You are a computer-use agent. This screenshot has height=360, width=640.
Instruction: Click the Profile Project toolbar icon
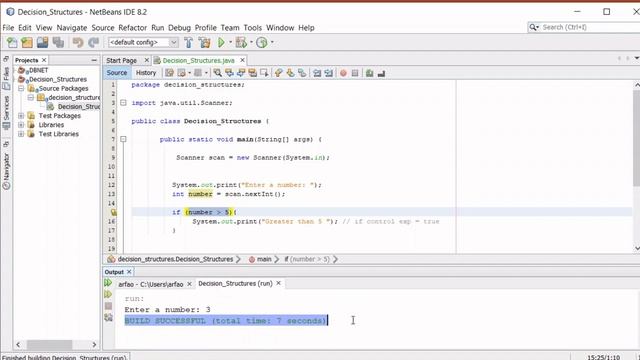click(x=262, y=42)
